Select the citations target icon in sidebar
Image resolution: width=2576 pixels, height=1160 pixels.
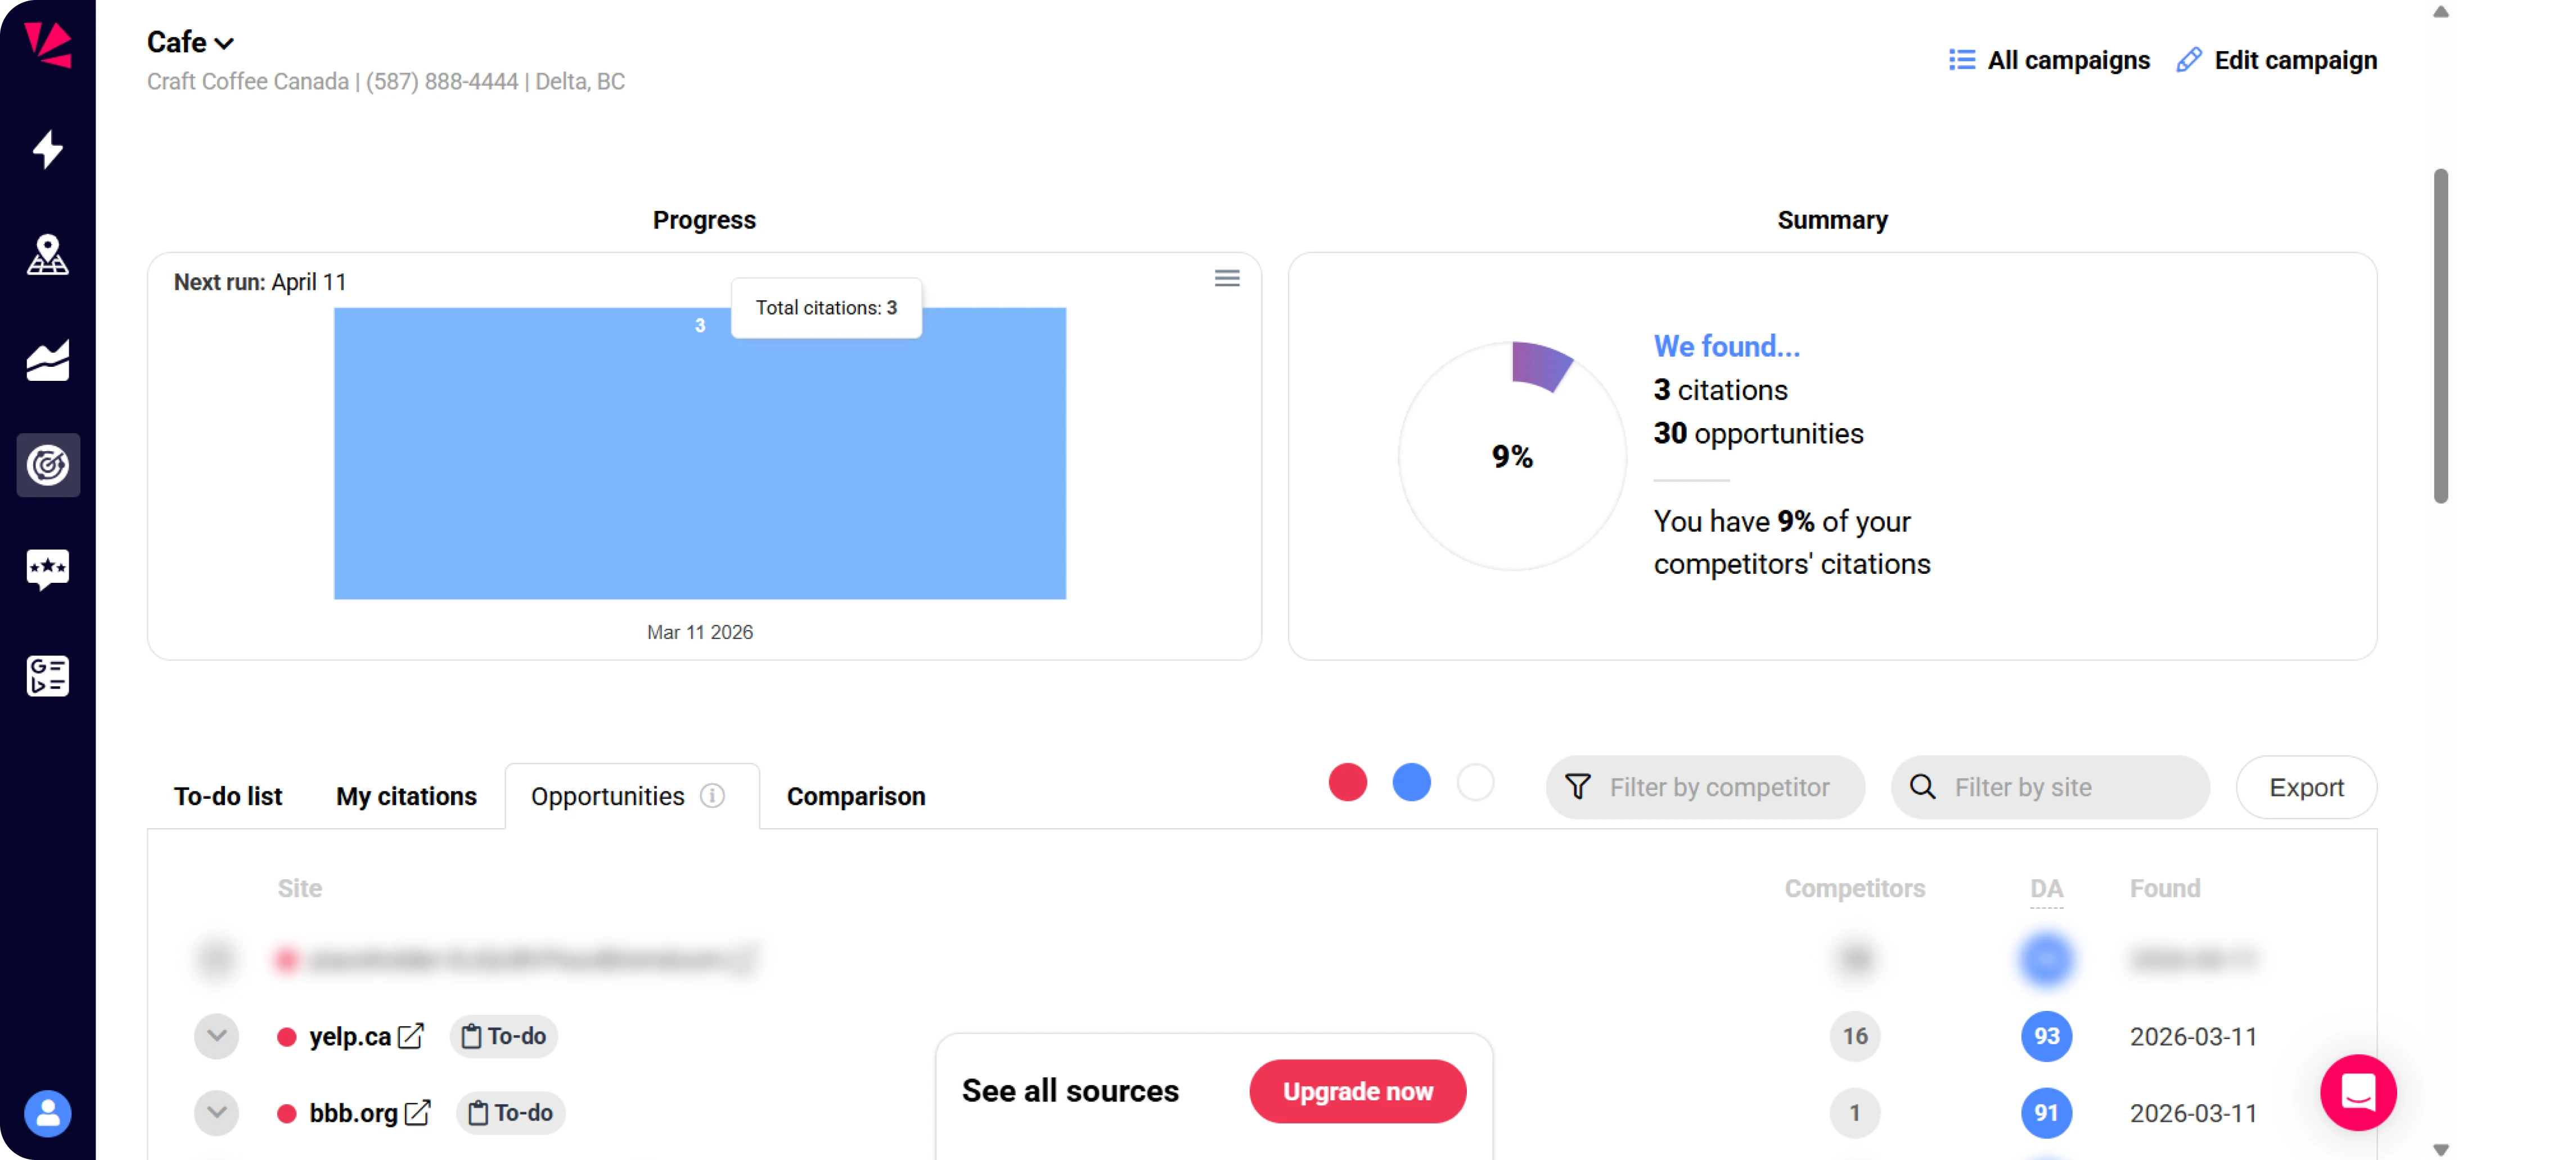point(47,465)
